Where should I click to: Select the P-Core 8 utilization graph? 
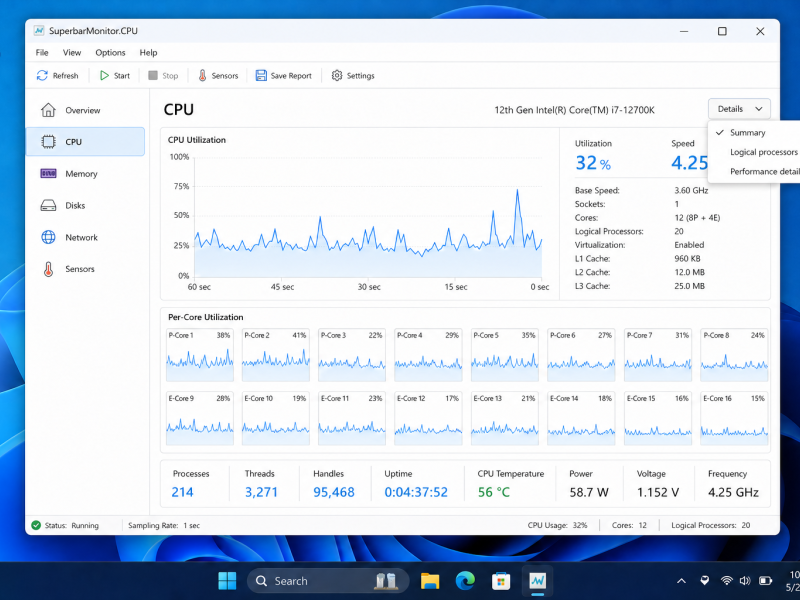tap(734, 355)
